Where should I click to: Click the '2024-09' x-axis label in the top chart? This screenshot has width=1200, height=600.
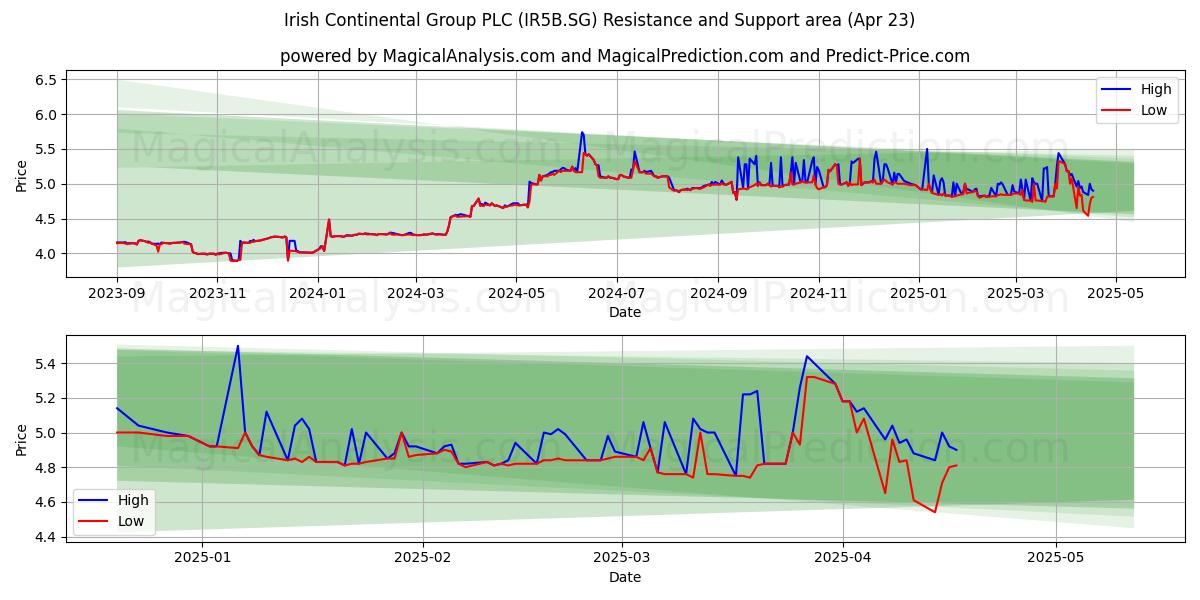pyautogui.click(x=718, y=294)
